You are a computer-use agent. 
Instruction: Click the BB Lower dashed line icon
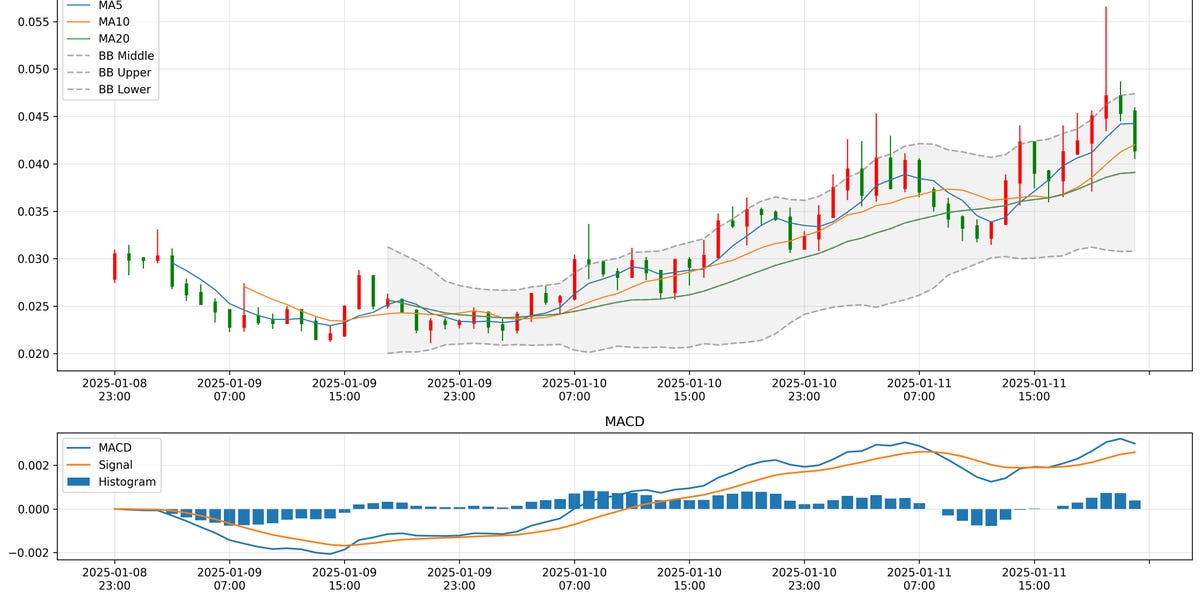click(77, 89)
